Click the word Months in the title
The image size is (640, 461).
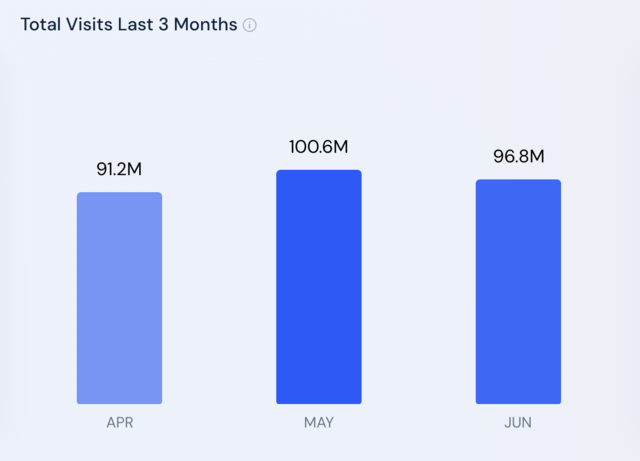205,24
